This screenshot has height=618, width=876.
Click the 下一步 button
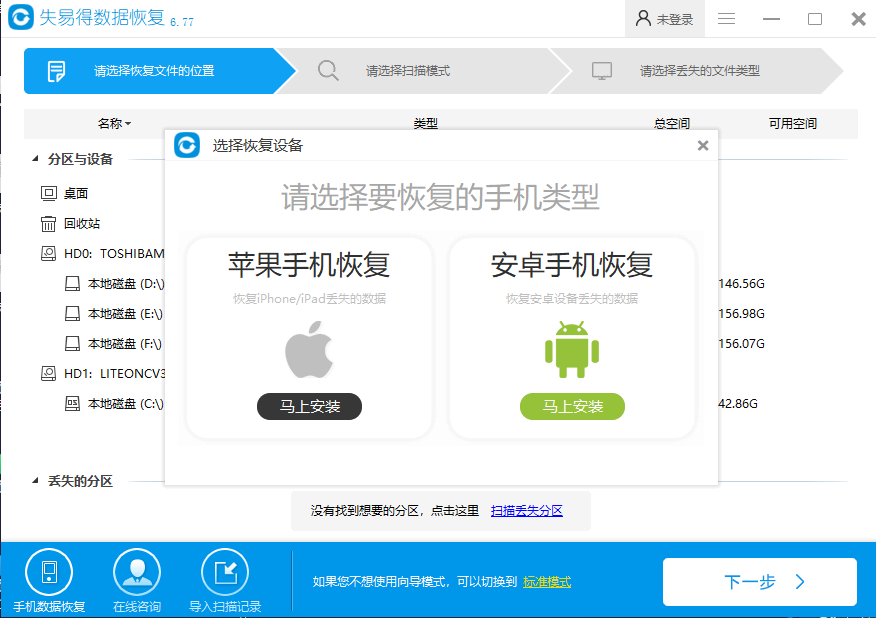point(760,582)
